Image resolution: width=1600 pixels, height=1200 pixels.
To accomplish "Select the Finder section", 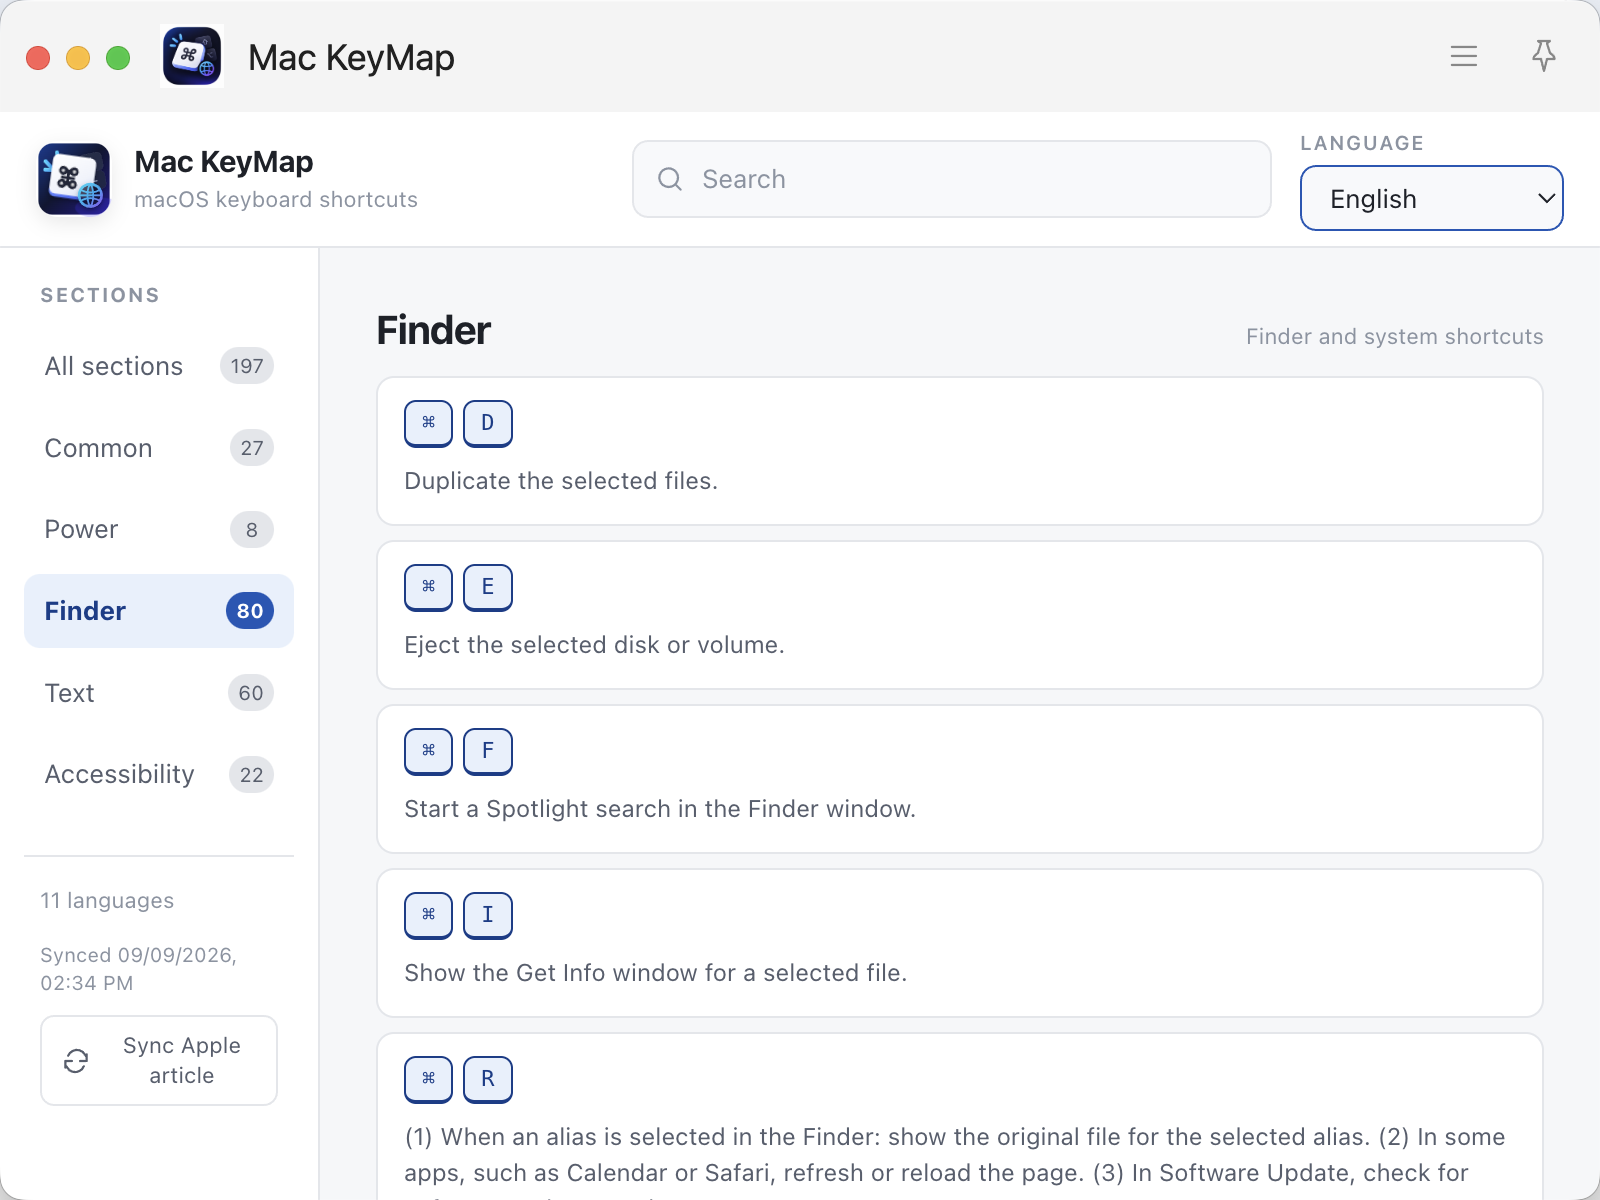I will pyautogui.click(x=159, y=611).
